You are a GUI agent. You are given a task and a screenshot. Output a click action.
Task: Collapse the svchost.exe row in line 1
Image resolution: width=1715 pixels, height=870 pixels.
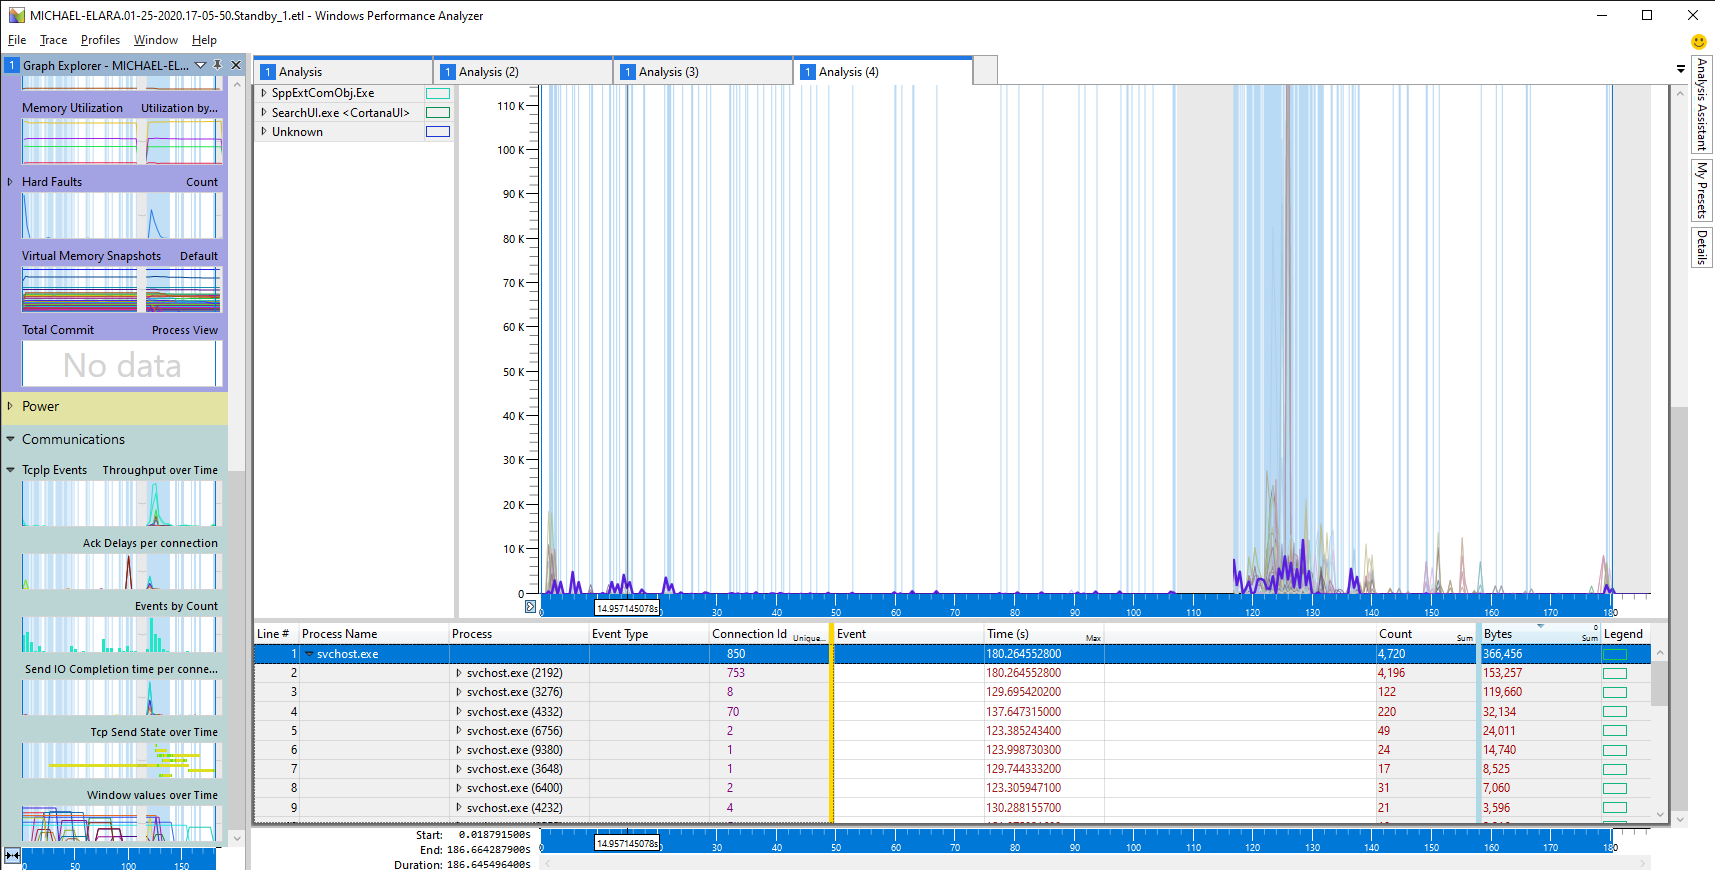(x=309, y=654)
